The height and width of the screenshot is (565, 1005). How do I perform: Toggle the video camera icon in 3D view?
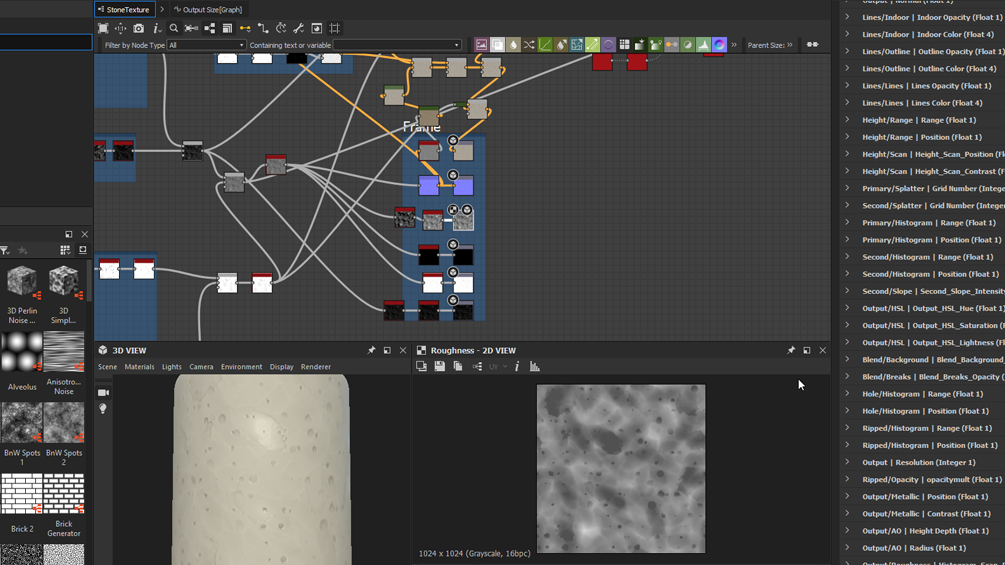(103, 392)
